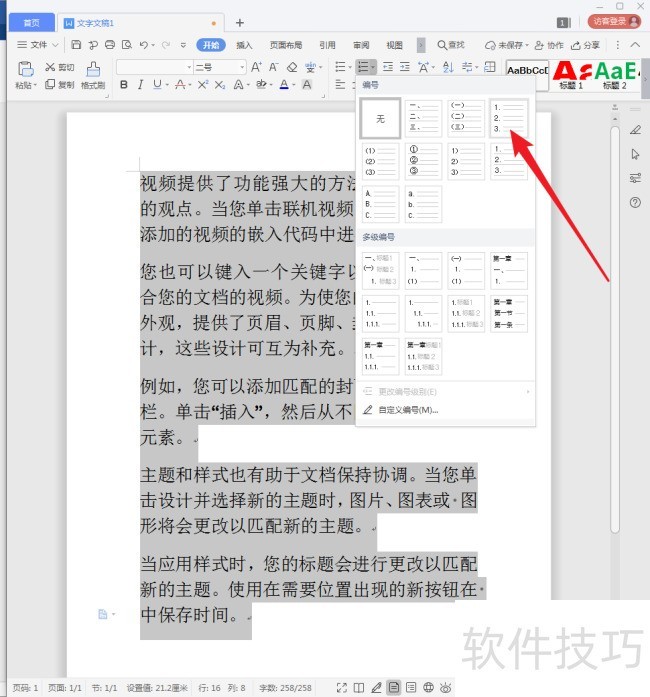Click the Increase Indent icon
650x697 pixels.
click(405, 67)
